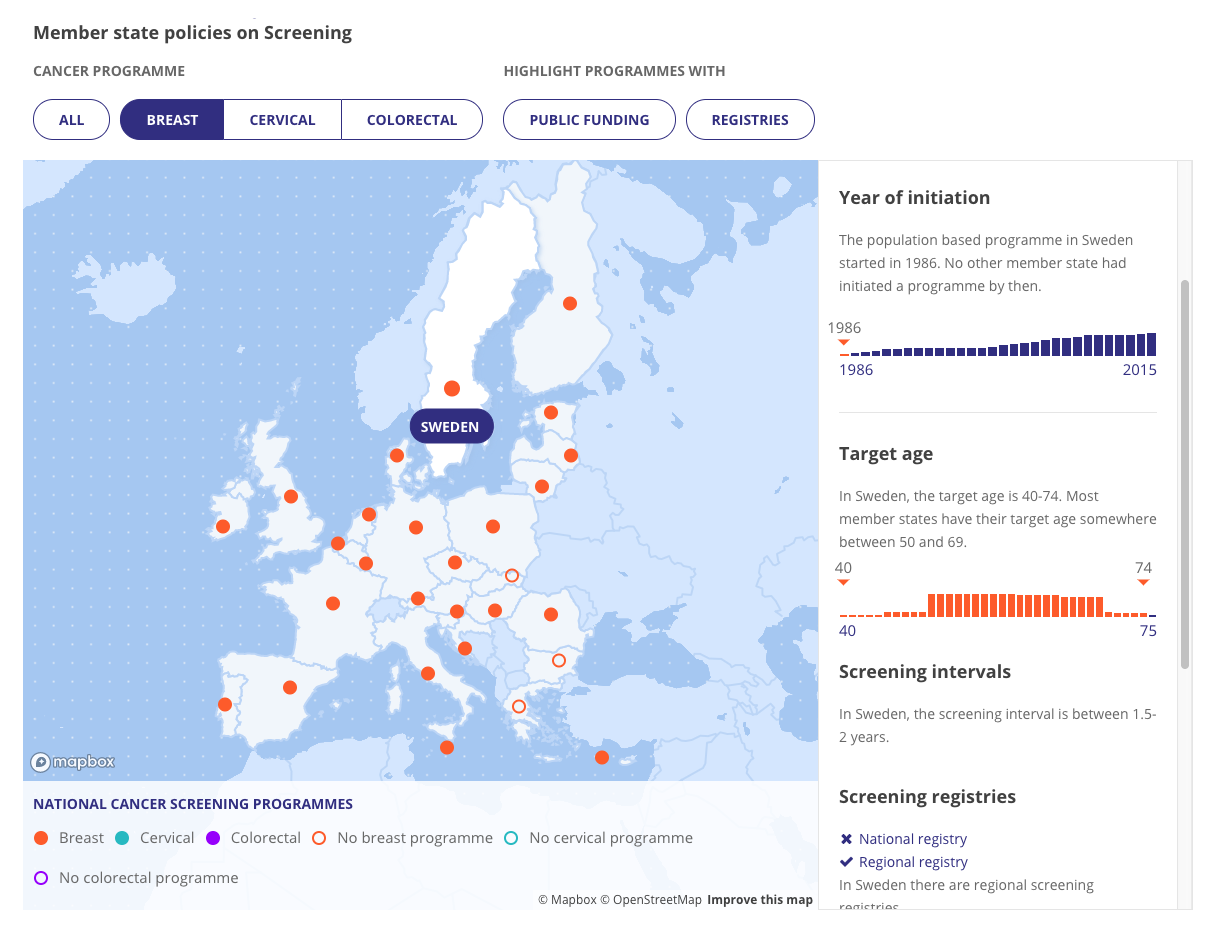The image size is (1219, 935).
Task: Click the Sweden country label
Action: 450,427
